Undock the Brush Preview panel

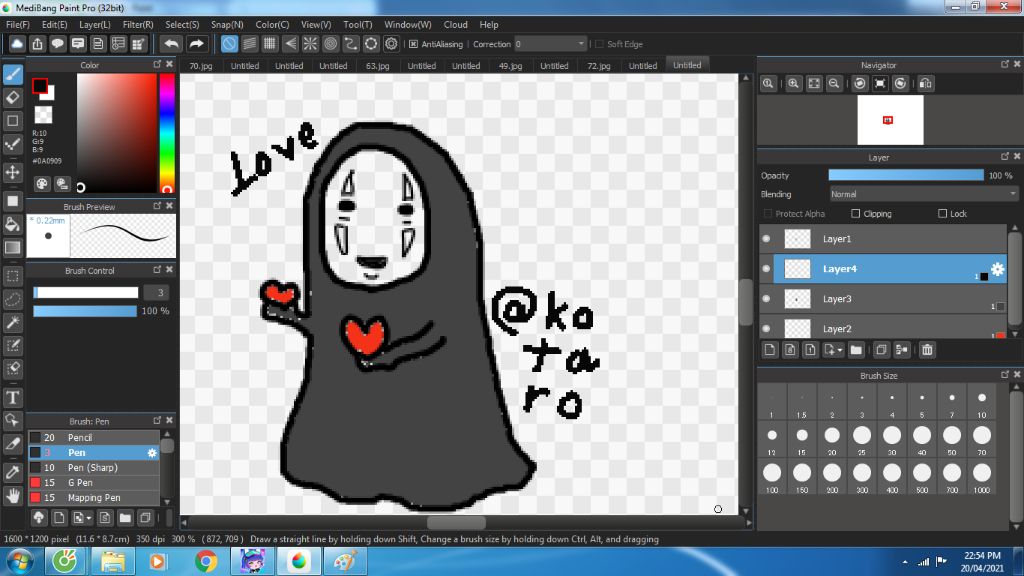pyautogui.click(x=157, y=205)
